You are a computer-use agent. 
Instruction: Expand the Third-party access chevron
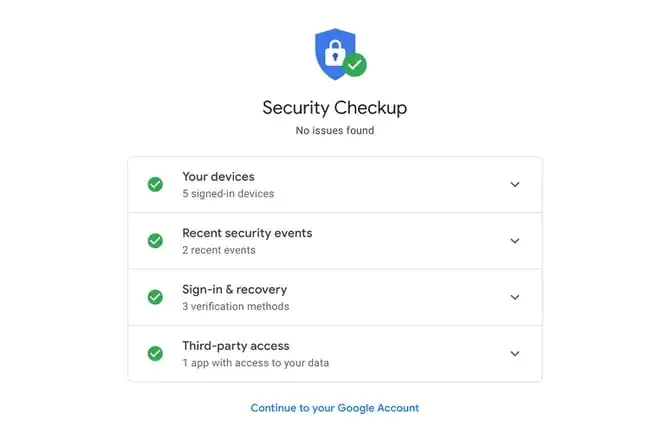tap(515, 353)
